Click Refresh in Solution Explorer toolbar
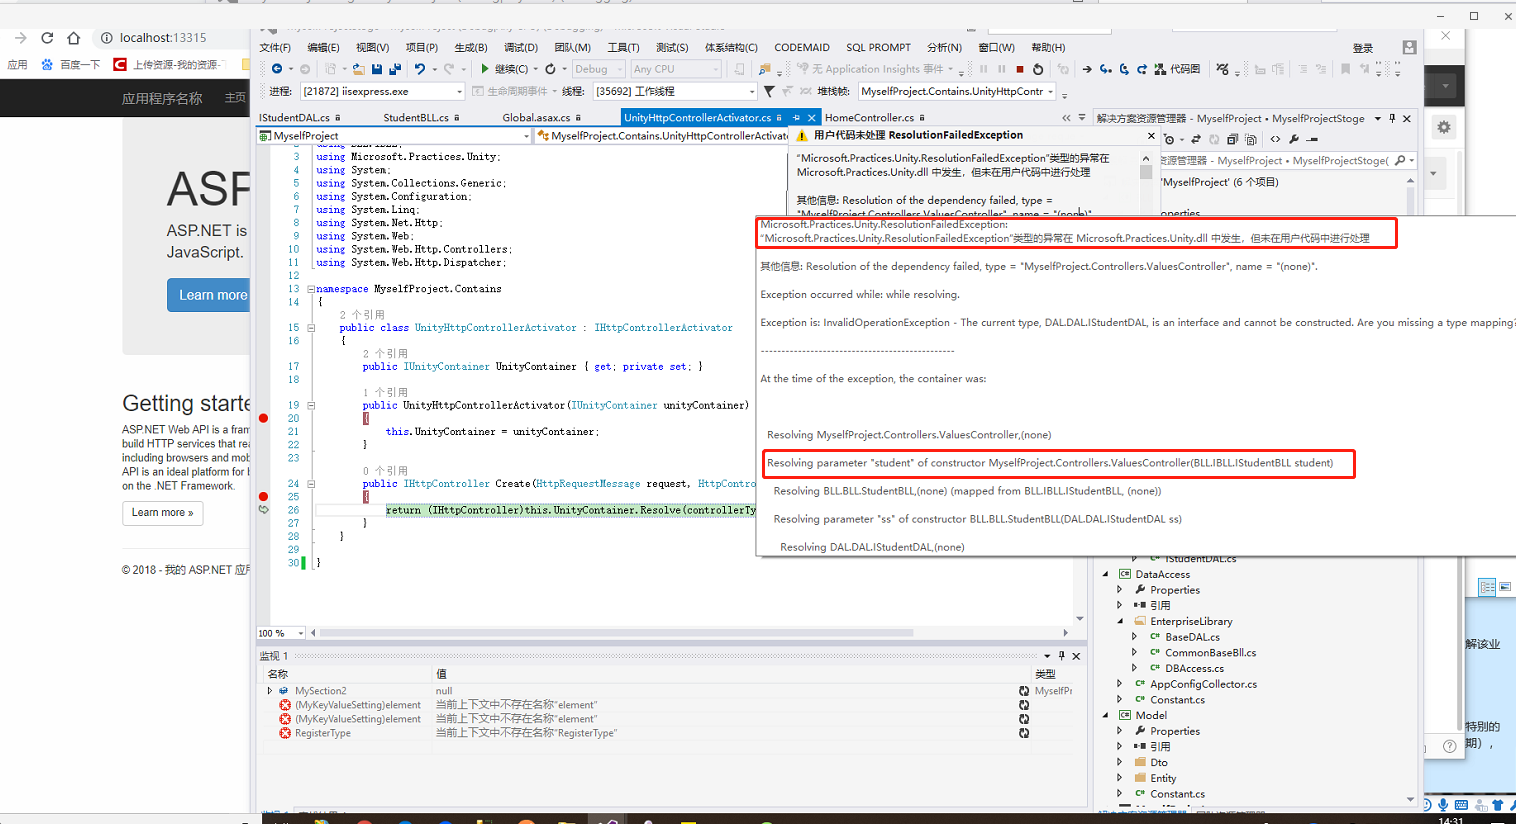 pos(1214,140)
